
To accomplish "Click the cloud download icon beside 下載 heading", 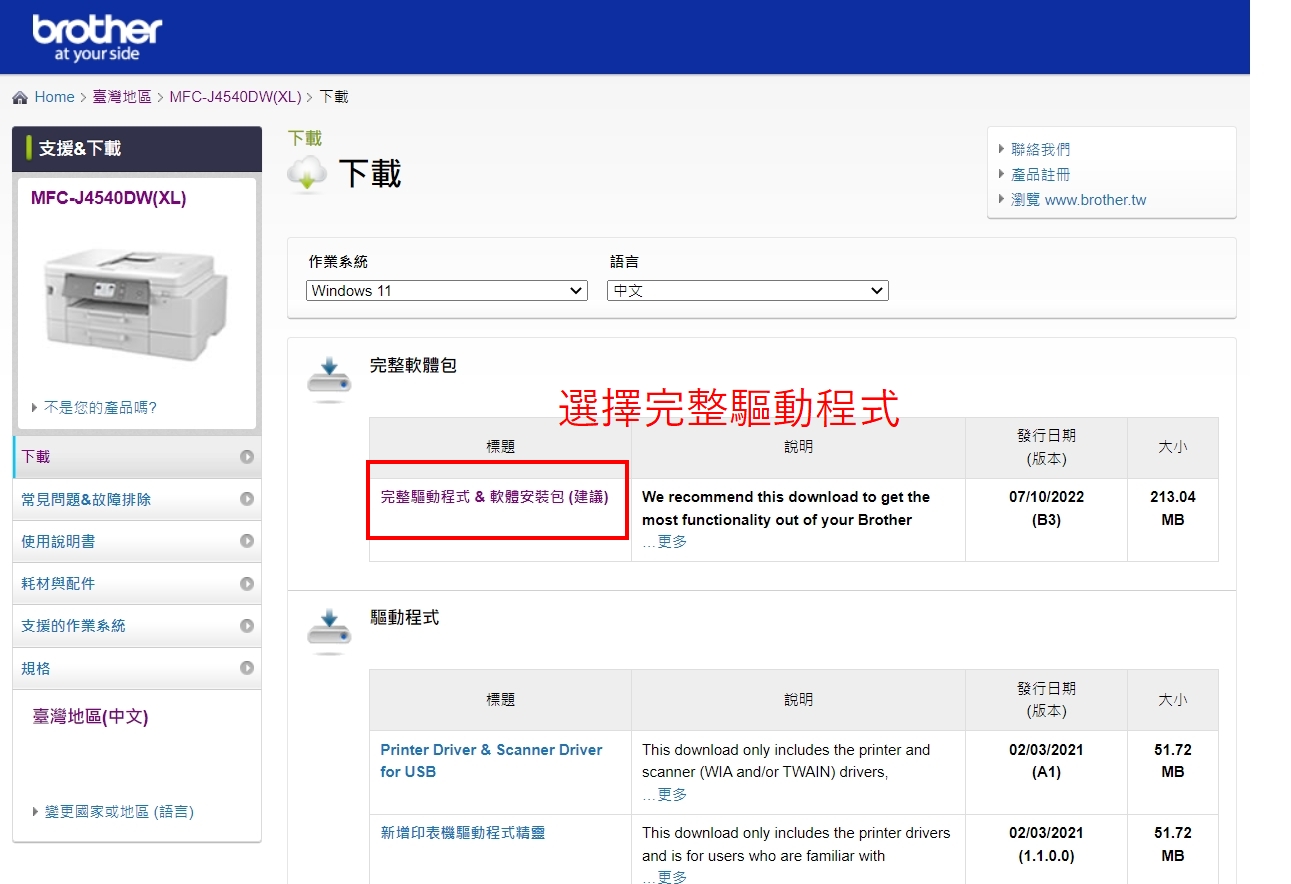I will [307, 174].
